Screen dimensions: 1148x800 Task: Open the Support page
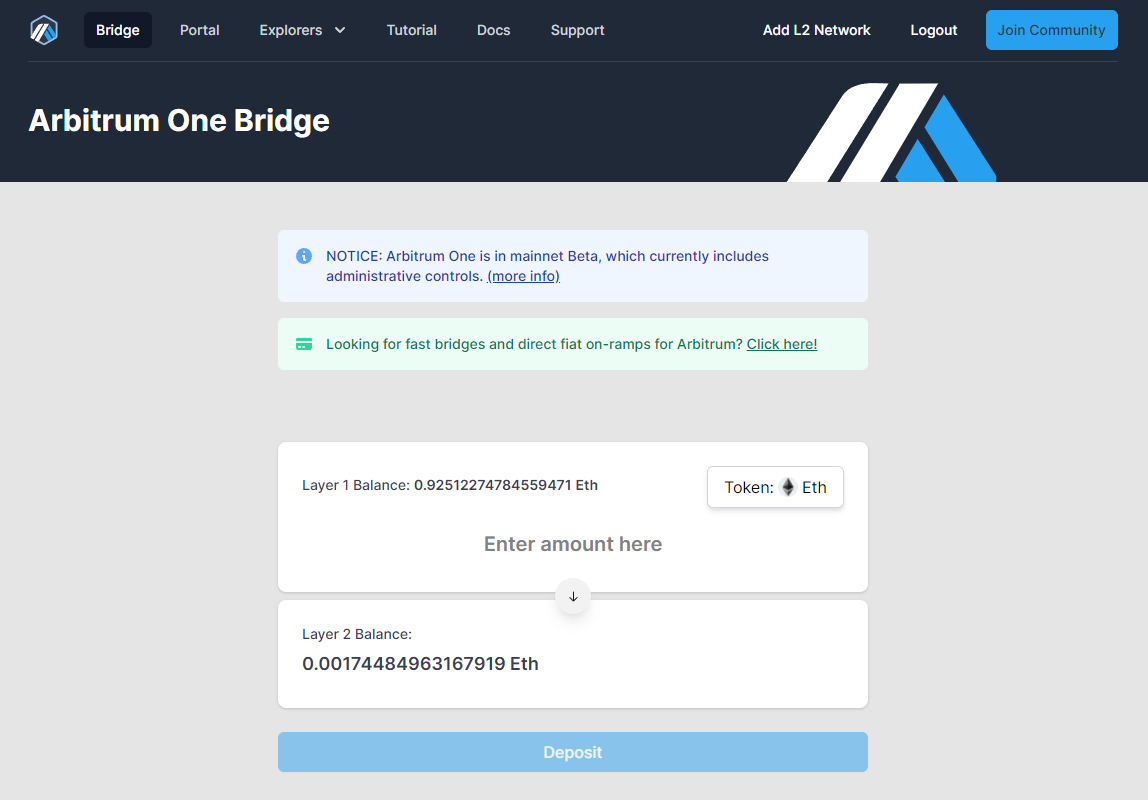pyautogui.click(x=578, y=30)
